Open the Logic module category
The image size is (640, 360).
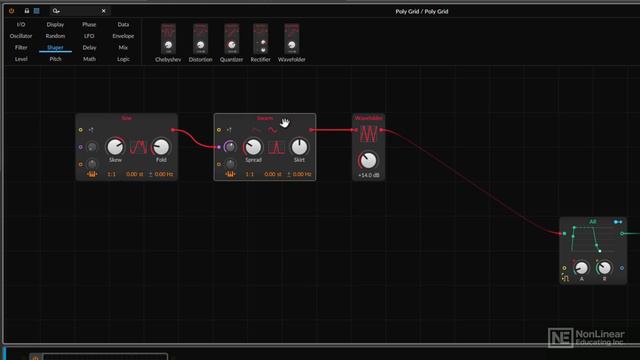pos(123,59)
